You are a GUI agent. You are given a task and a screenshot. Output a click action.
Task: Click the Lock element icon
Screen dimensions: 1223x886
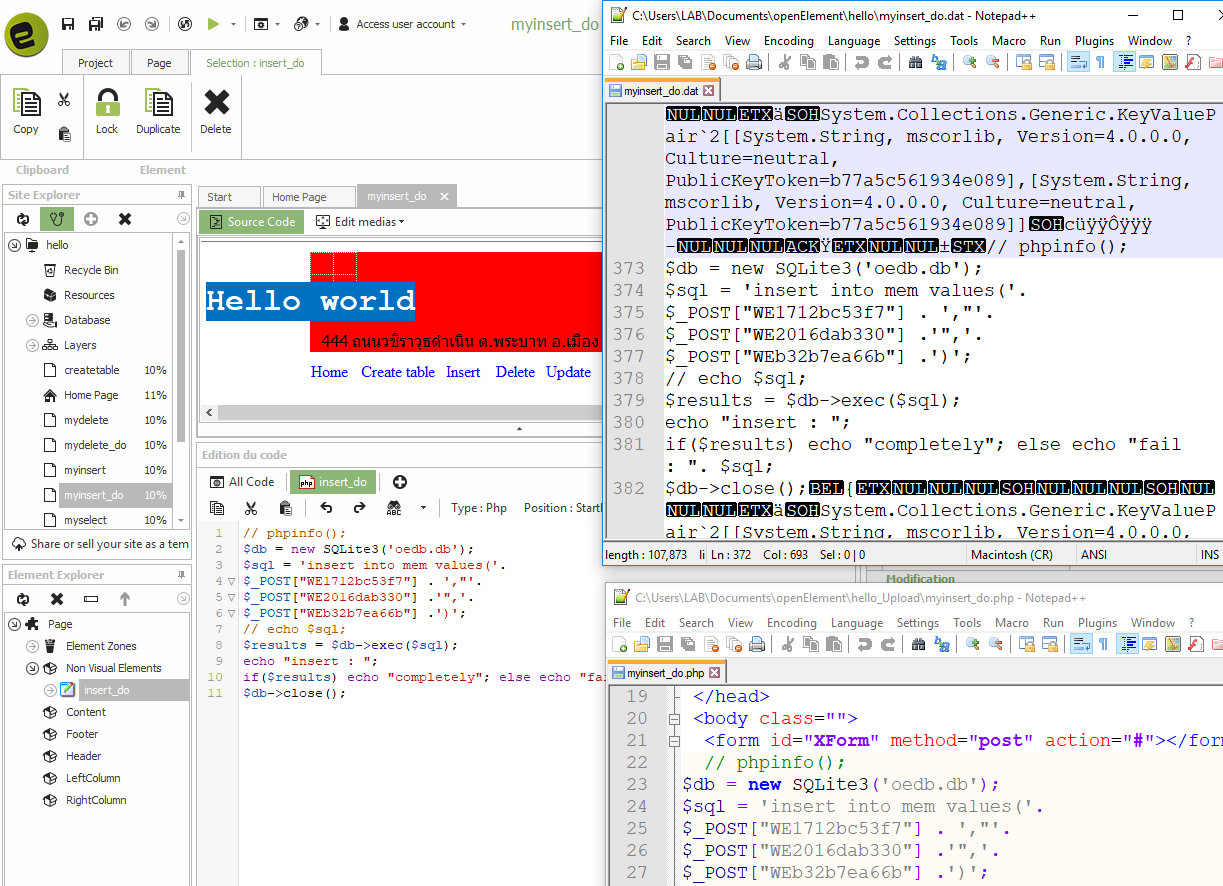coord(107,104)
